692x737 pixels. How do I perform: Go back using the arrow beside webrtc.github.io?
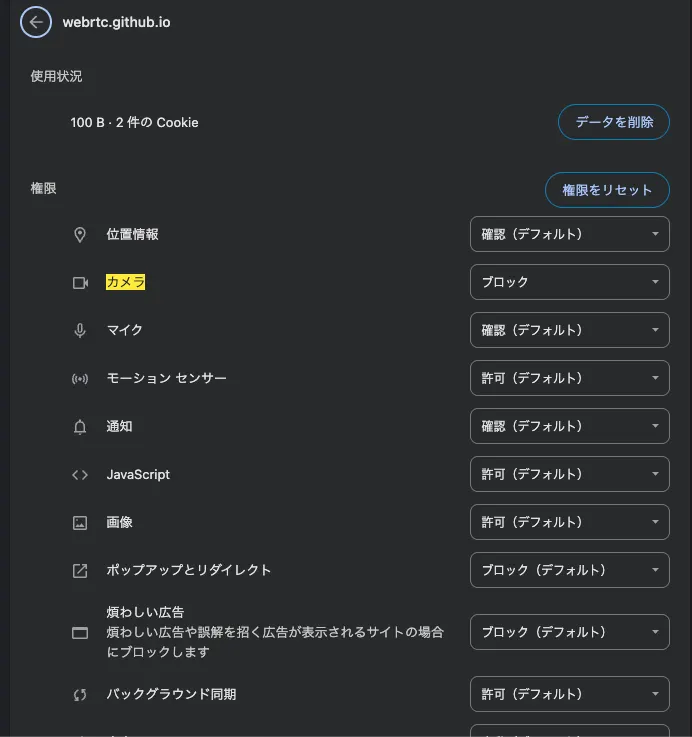tap(36, 22)
